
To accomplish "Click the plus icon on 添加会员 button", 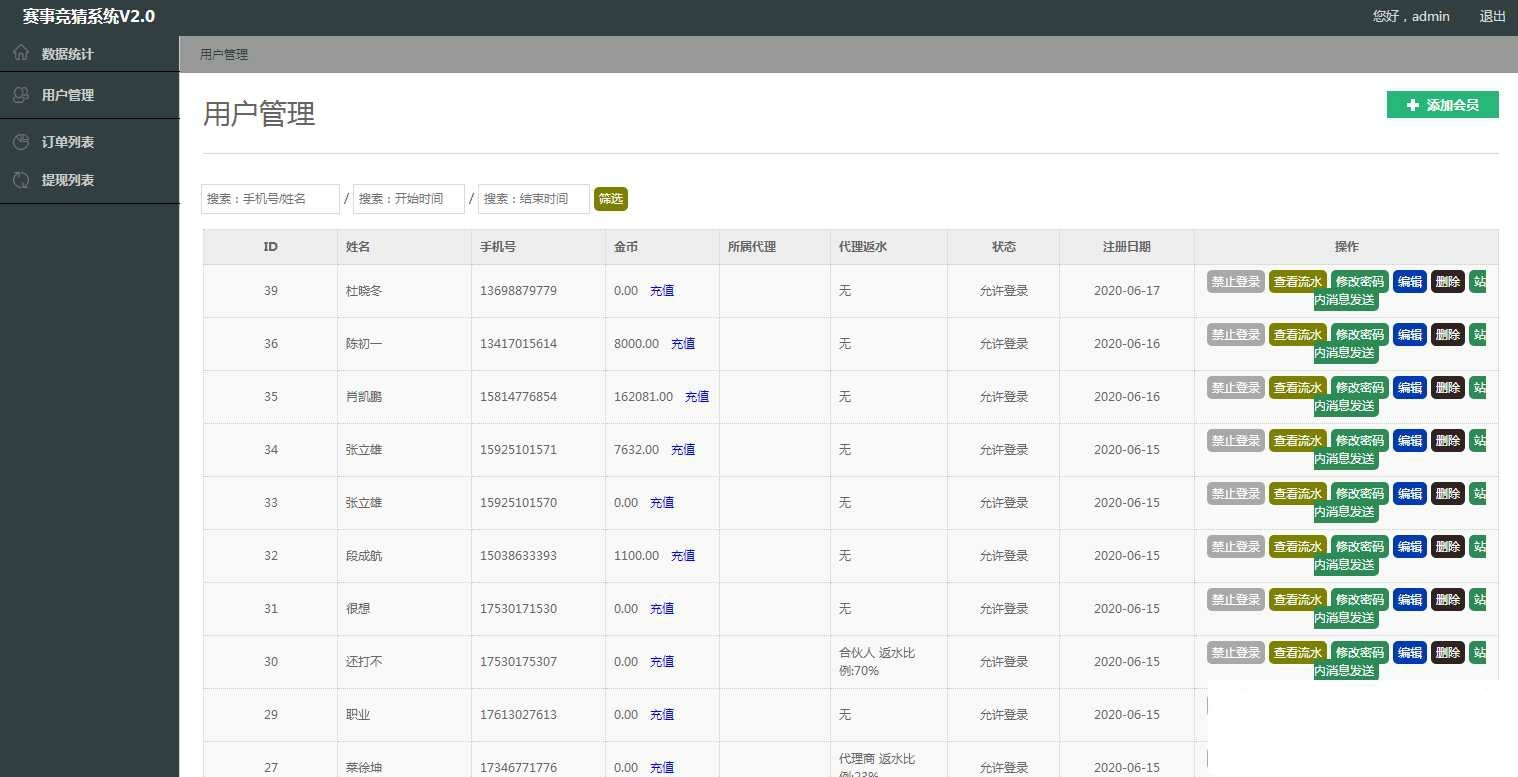I will pos(1412,105).
